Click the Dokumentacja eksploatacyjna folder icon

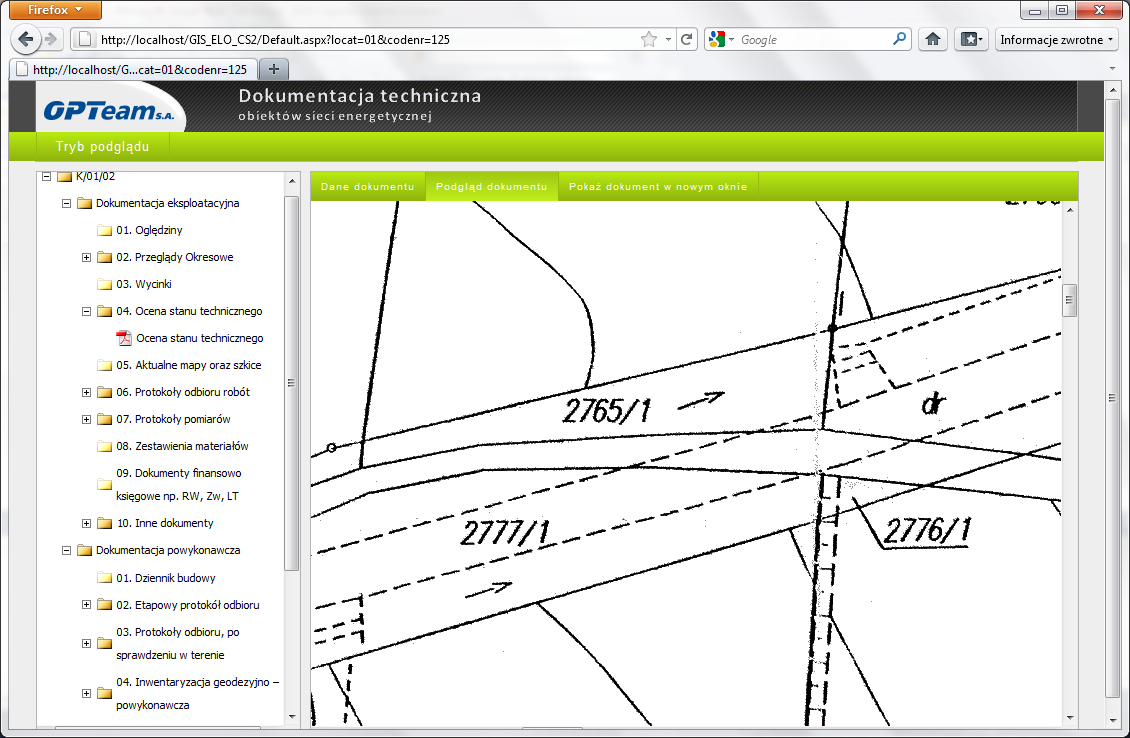tap(84, 203)
